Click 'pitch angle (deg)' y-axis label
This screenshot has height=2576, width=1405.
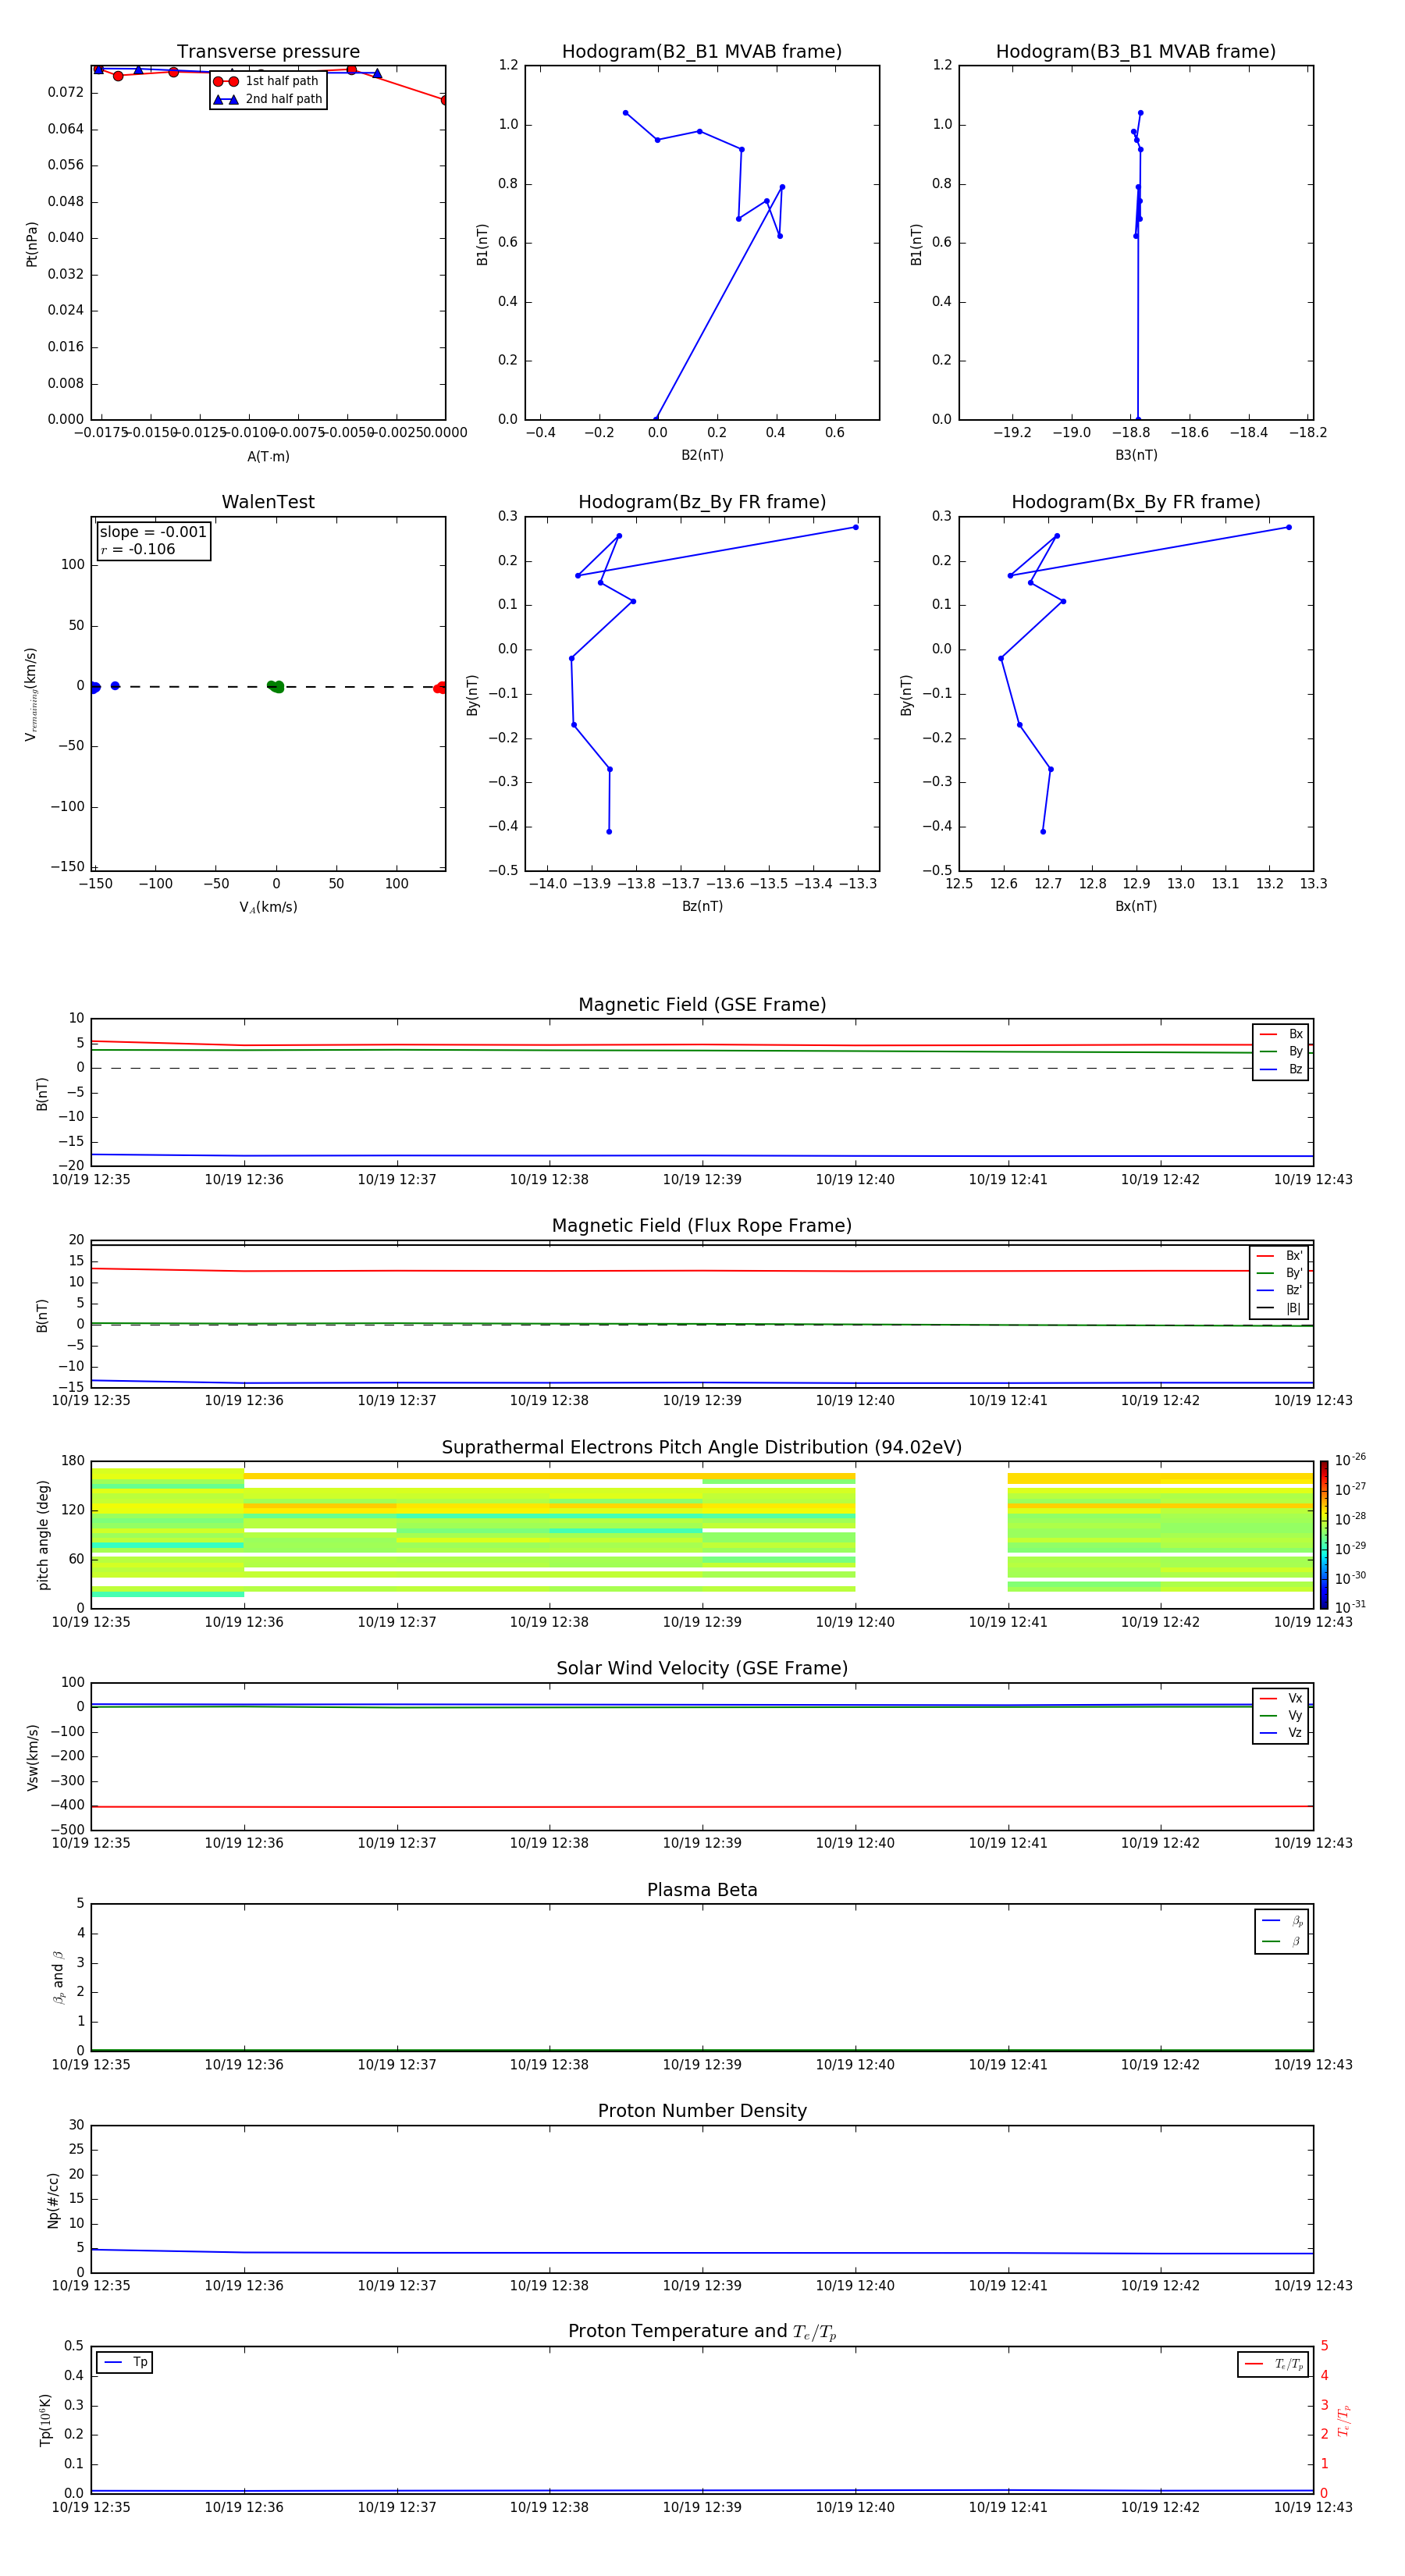click(43, 1535)
